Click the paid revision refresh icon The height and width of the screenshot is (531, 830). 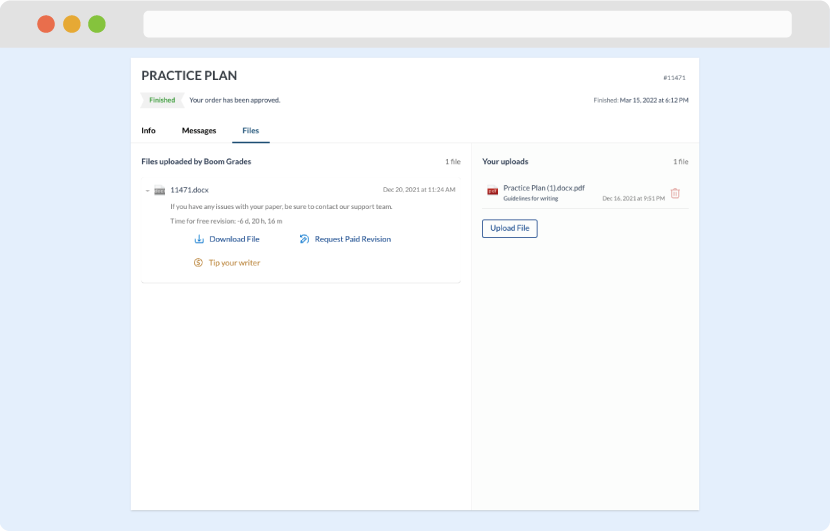click(x=304, y=239)
